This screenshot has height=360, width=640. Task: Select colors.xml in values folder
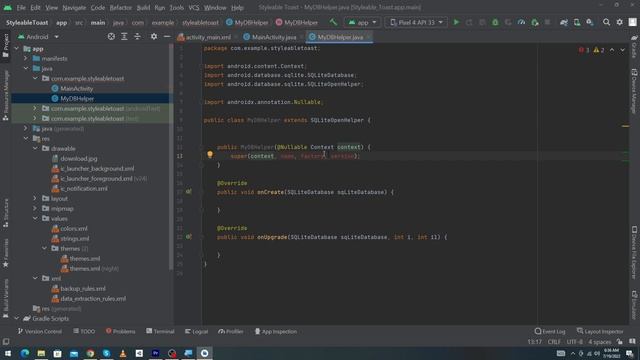(x=73, y=229)
